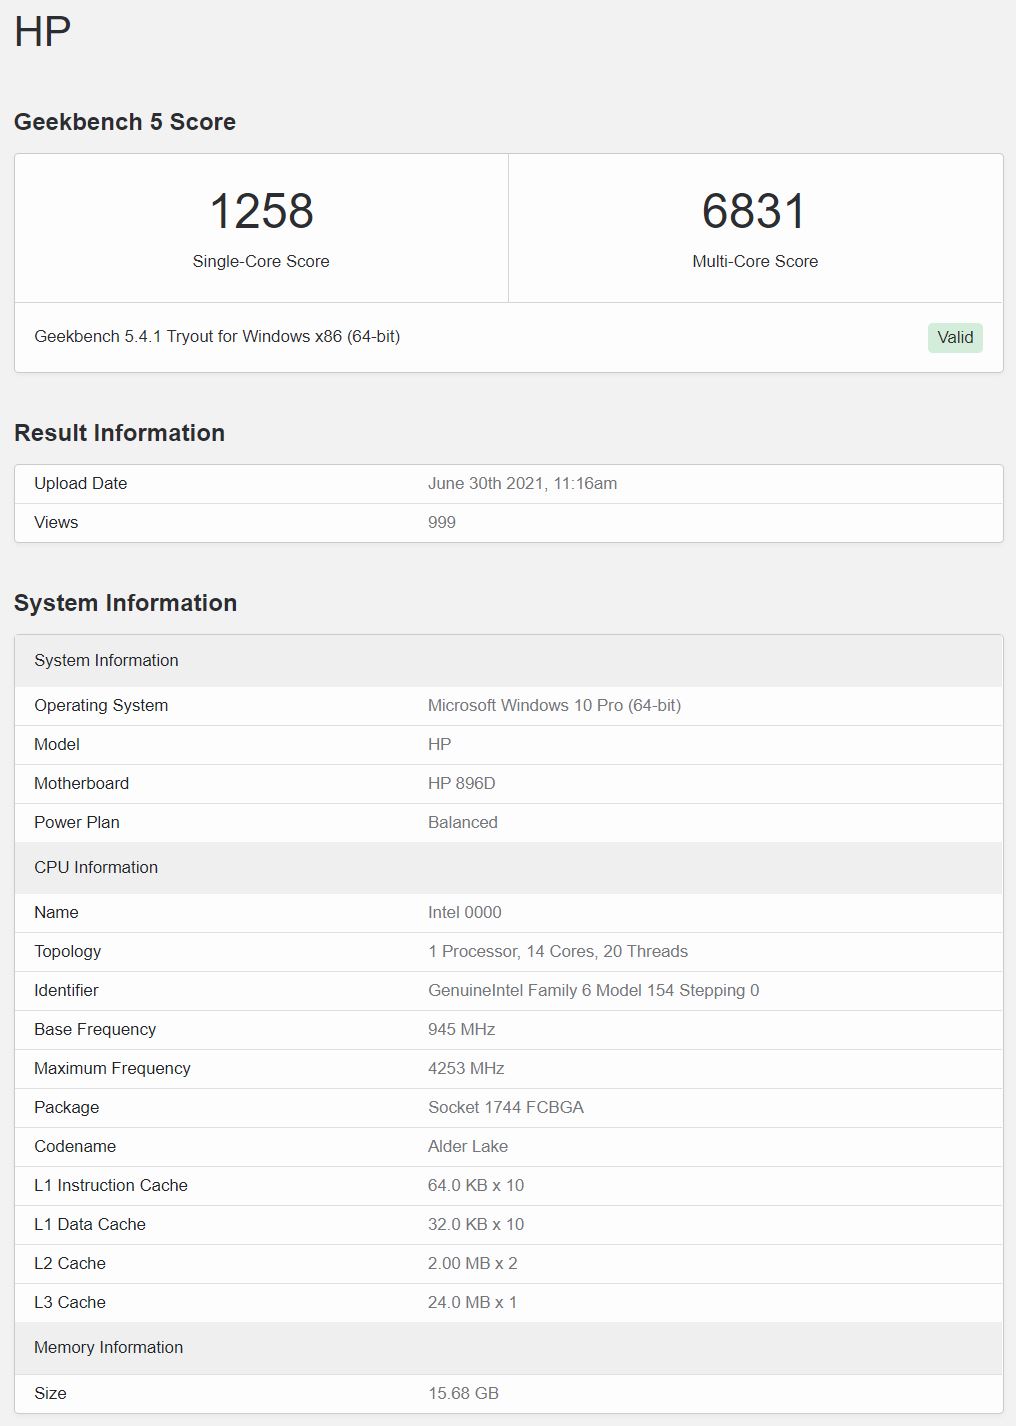The image size is (1016, 1426).
Task: Select the CPU name Intel 0000
Action: [464, 912]
